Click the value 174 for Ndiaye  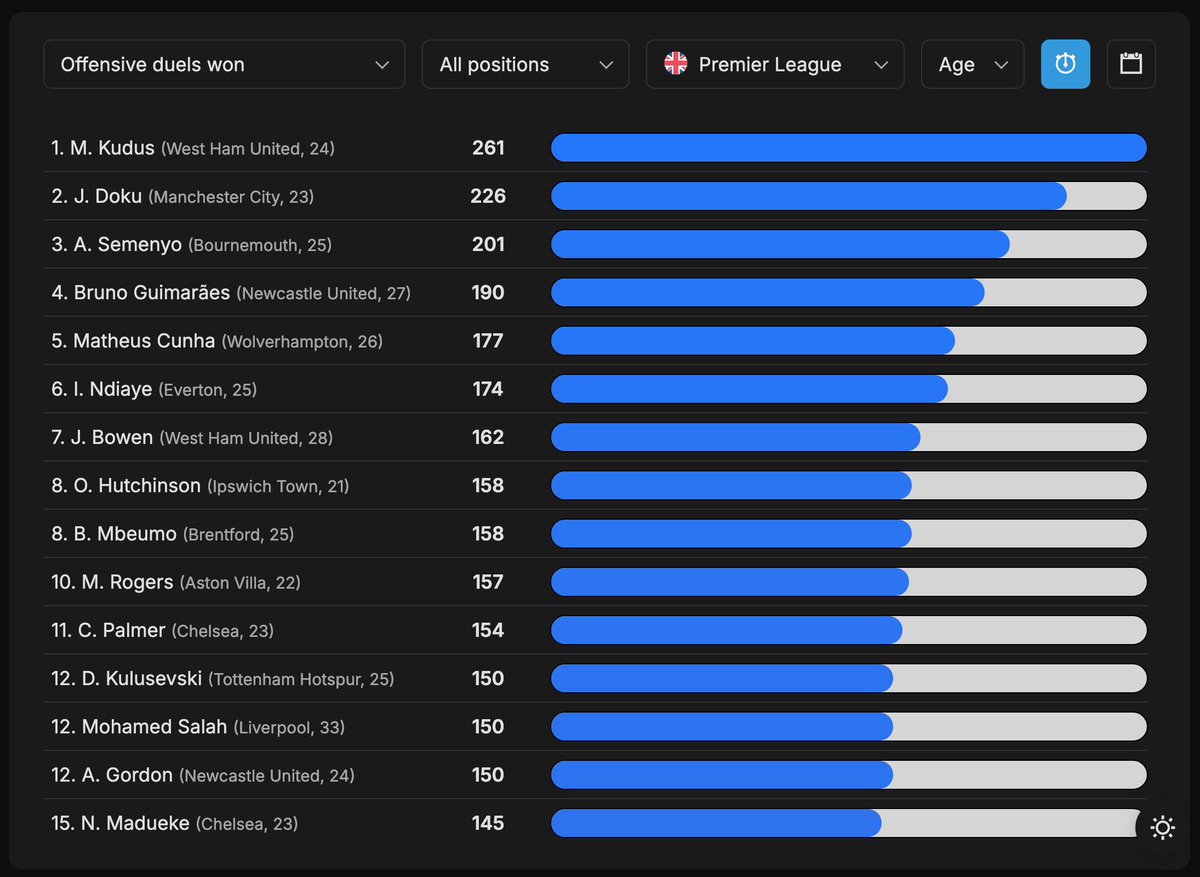(x=488, y=389)
